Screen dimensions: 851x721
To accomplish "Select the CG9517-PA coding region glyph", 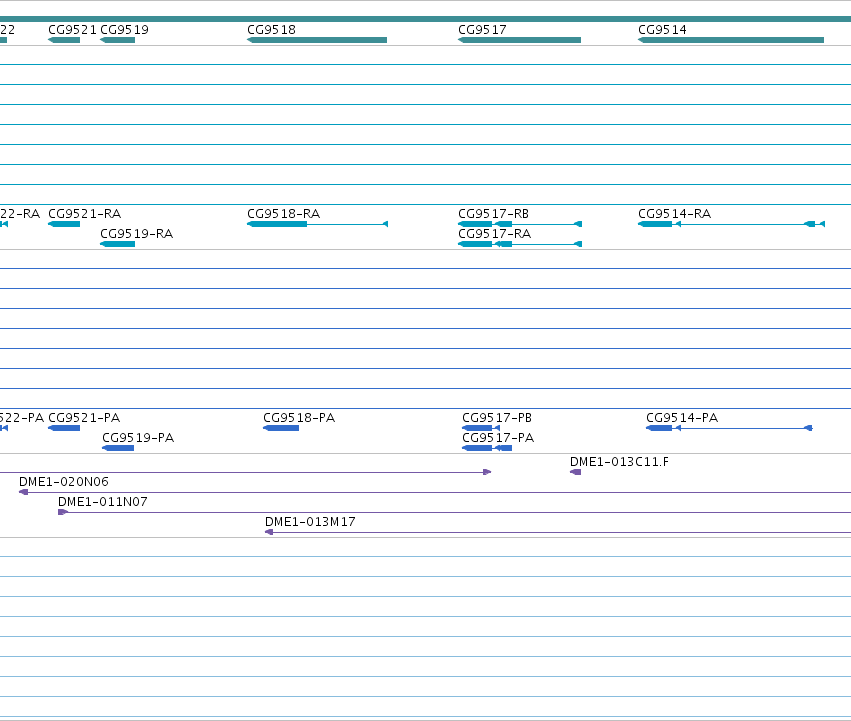I will click(487, 448).
